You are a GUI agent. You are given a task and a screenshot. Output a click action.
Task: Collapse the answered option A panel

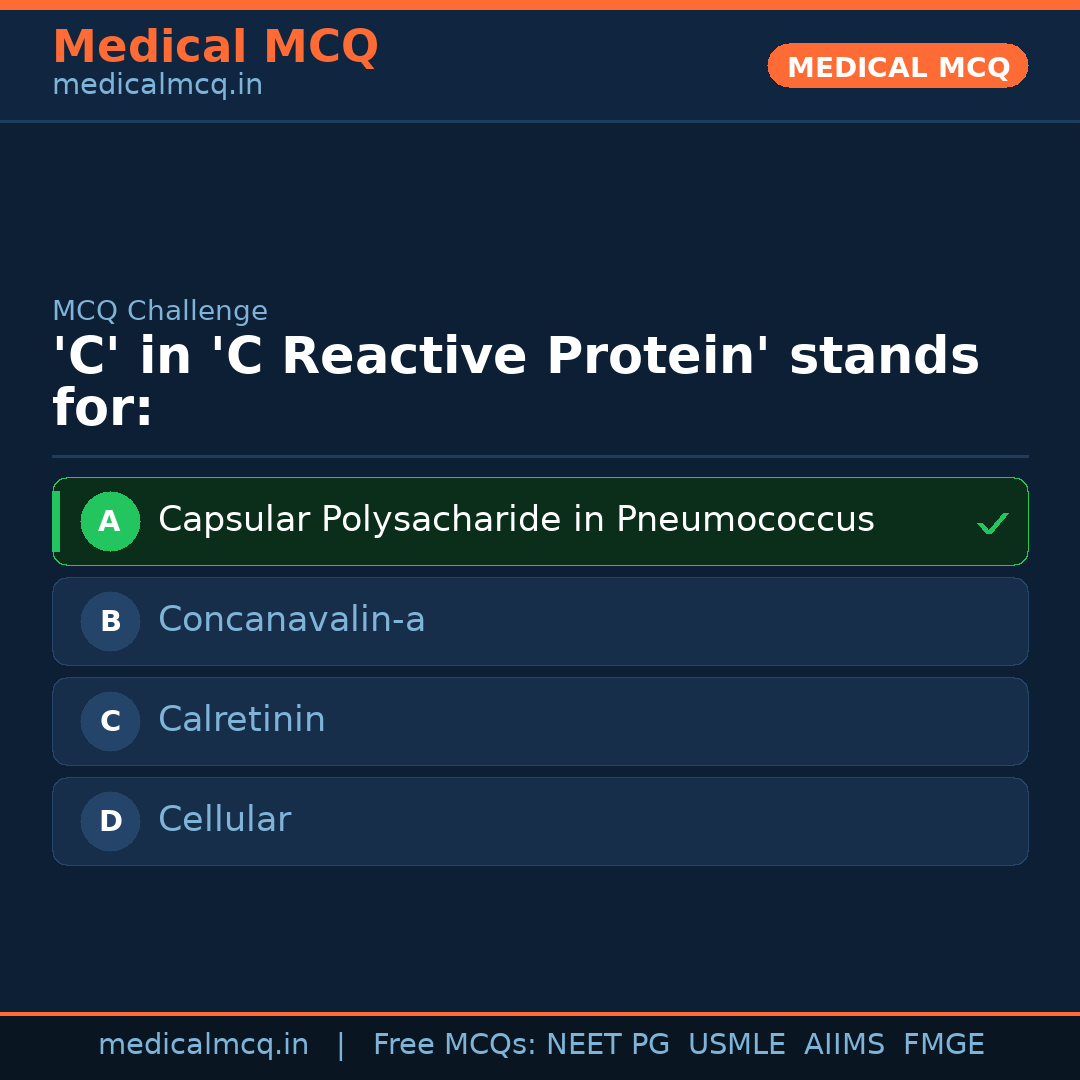click(x=540, y=521)
